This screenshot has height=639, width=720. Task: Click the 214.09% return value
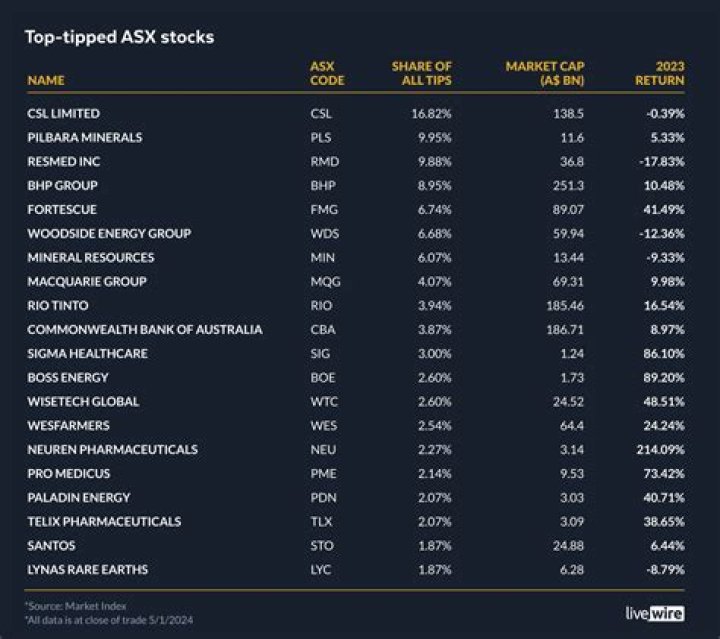coord(659,450)
